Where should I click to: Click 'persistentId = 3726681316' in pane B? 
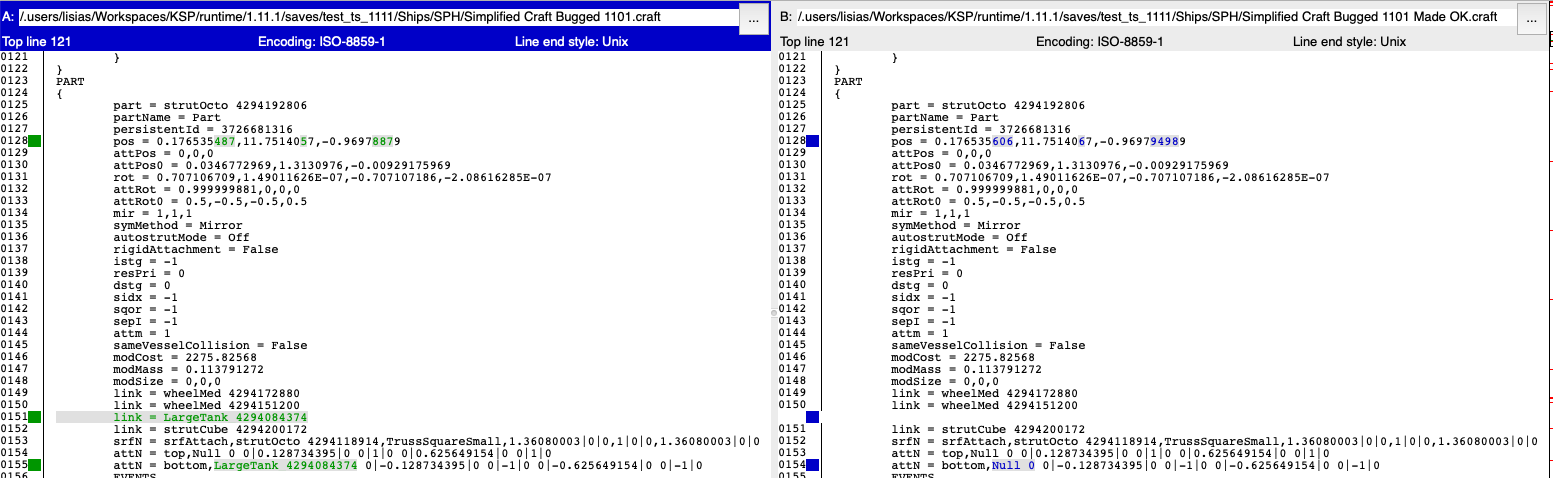pyautogui.click(x=981, y=129)
